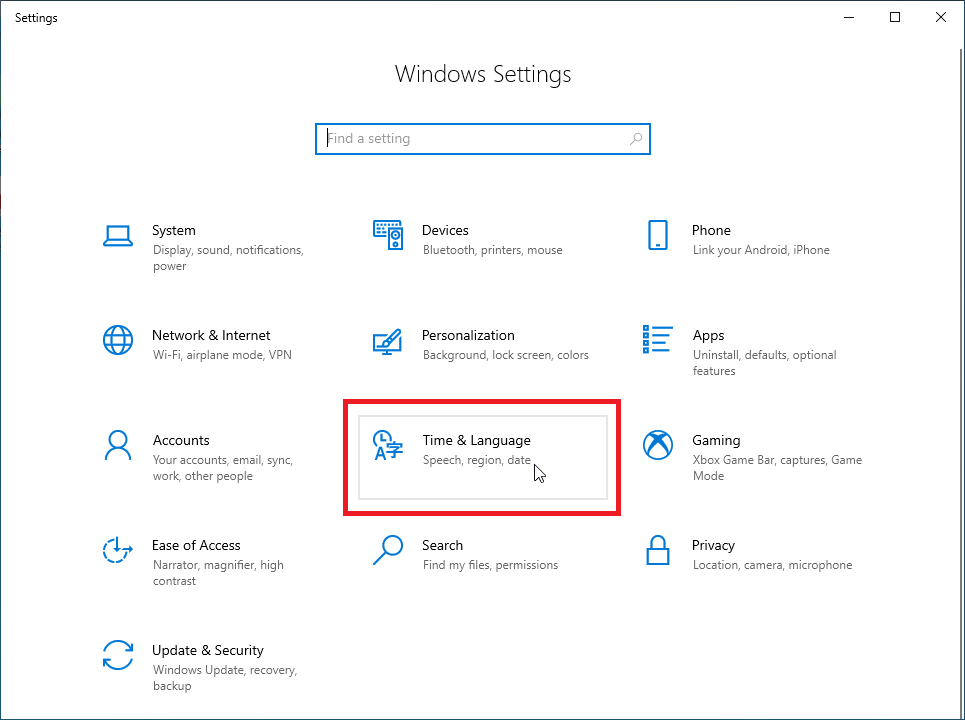Minimize the Settings window

tap(849, 17)
